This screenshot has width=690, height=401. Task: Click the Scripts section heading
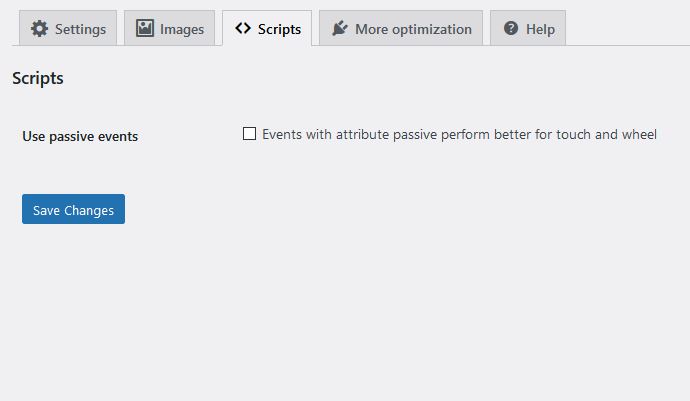(x=38, y=78)
